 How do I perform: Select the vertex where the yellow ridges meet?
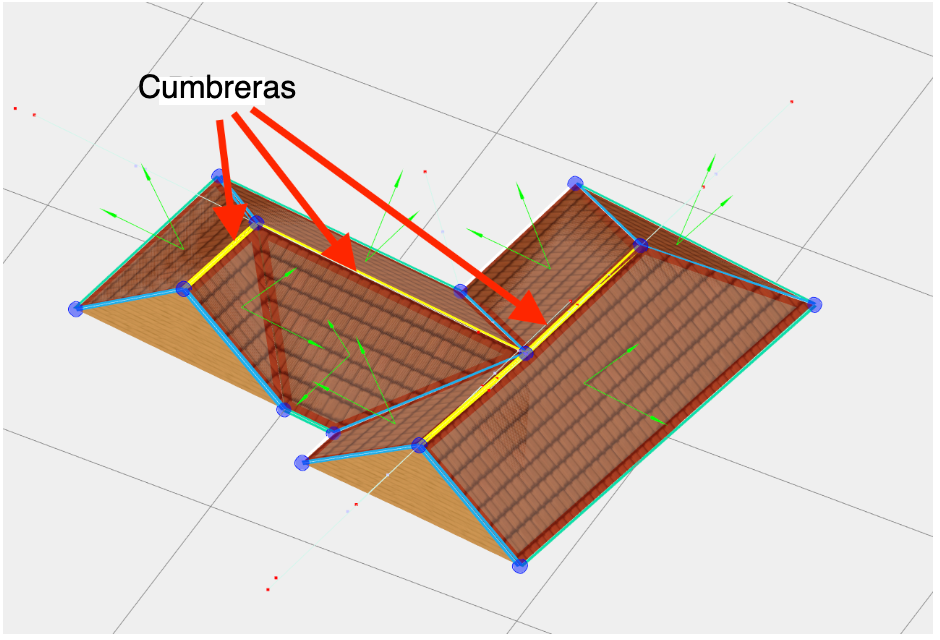(x=526, y=353)
